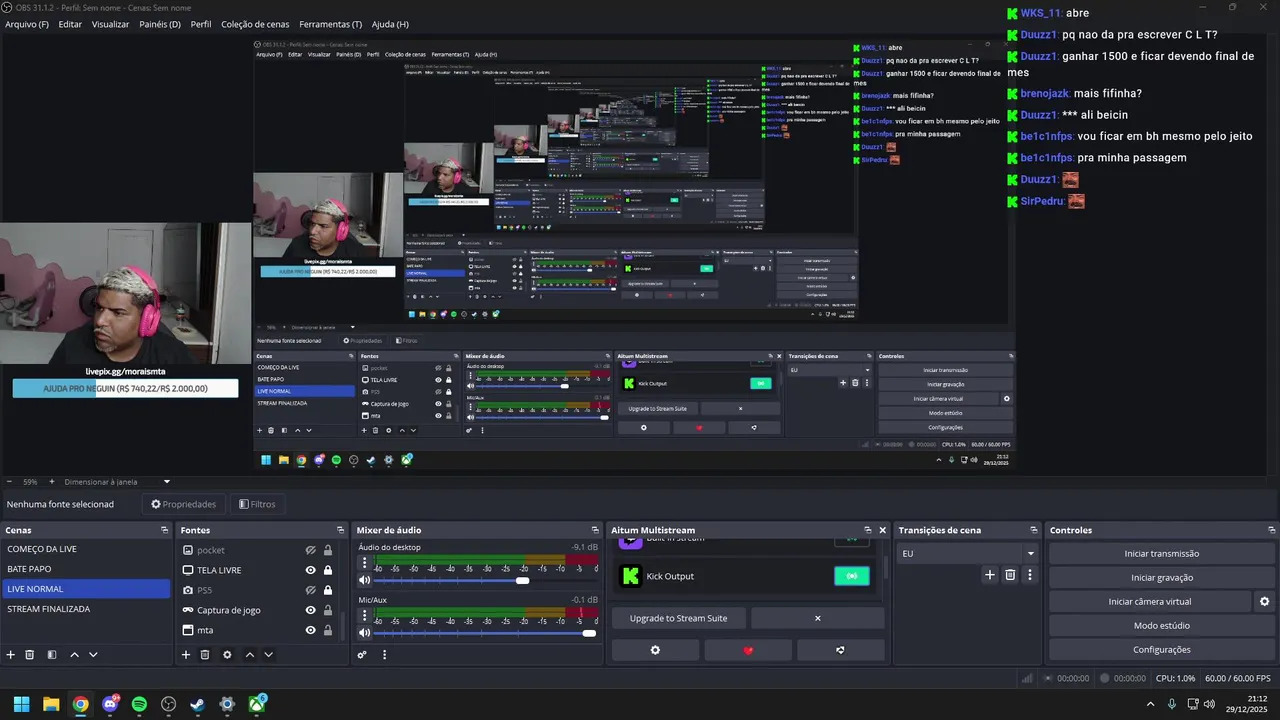Open Spotify from the Windows taskbar

[139, 705]
